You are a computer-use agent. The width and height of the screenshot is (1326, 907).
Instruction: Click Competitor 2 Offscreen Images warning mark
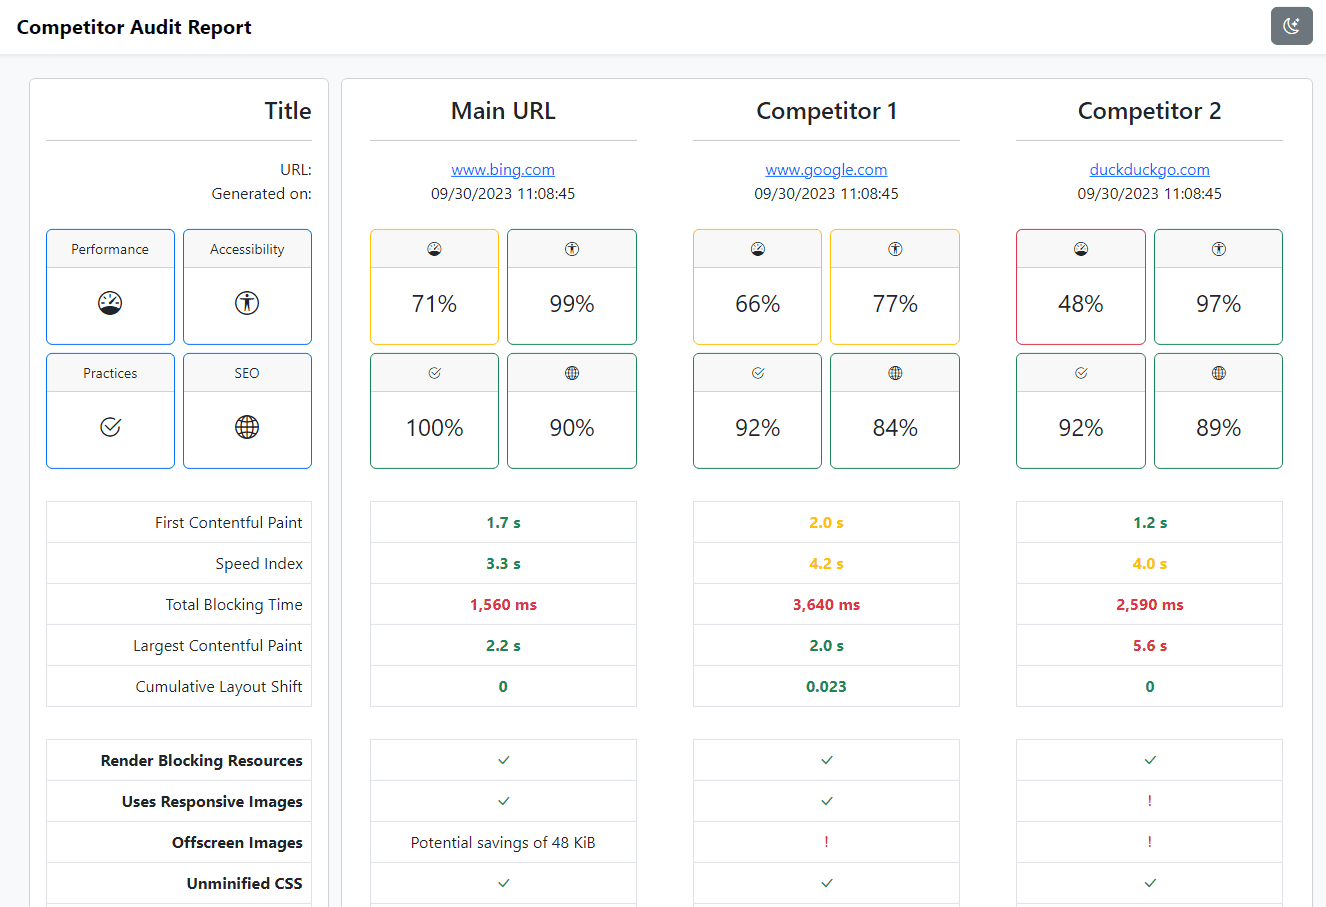(1150, 842)
